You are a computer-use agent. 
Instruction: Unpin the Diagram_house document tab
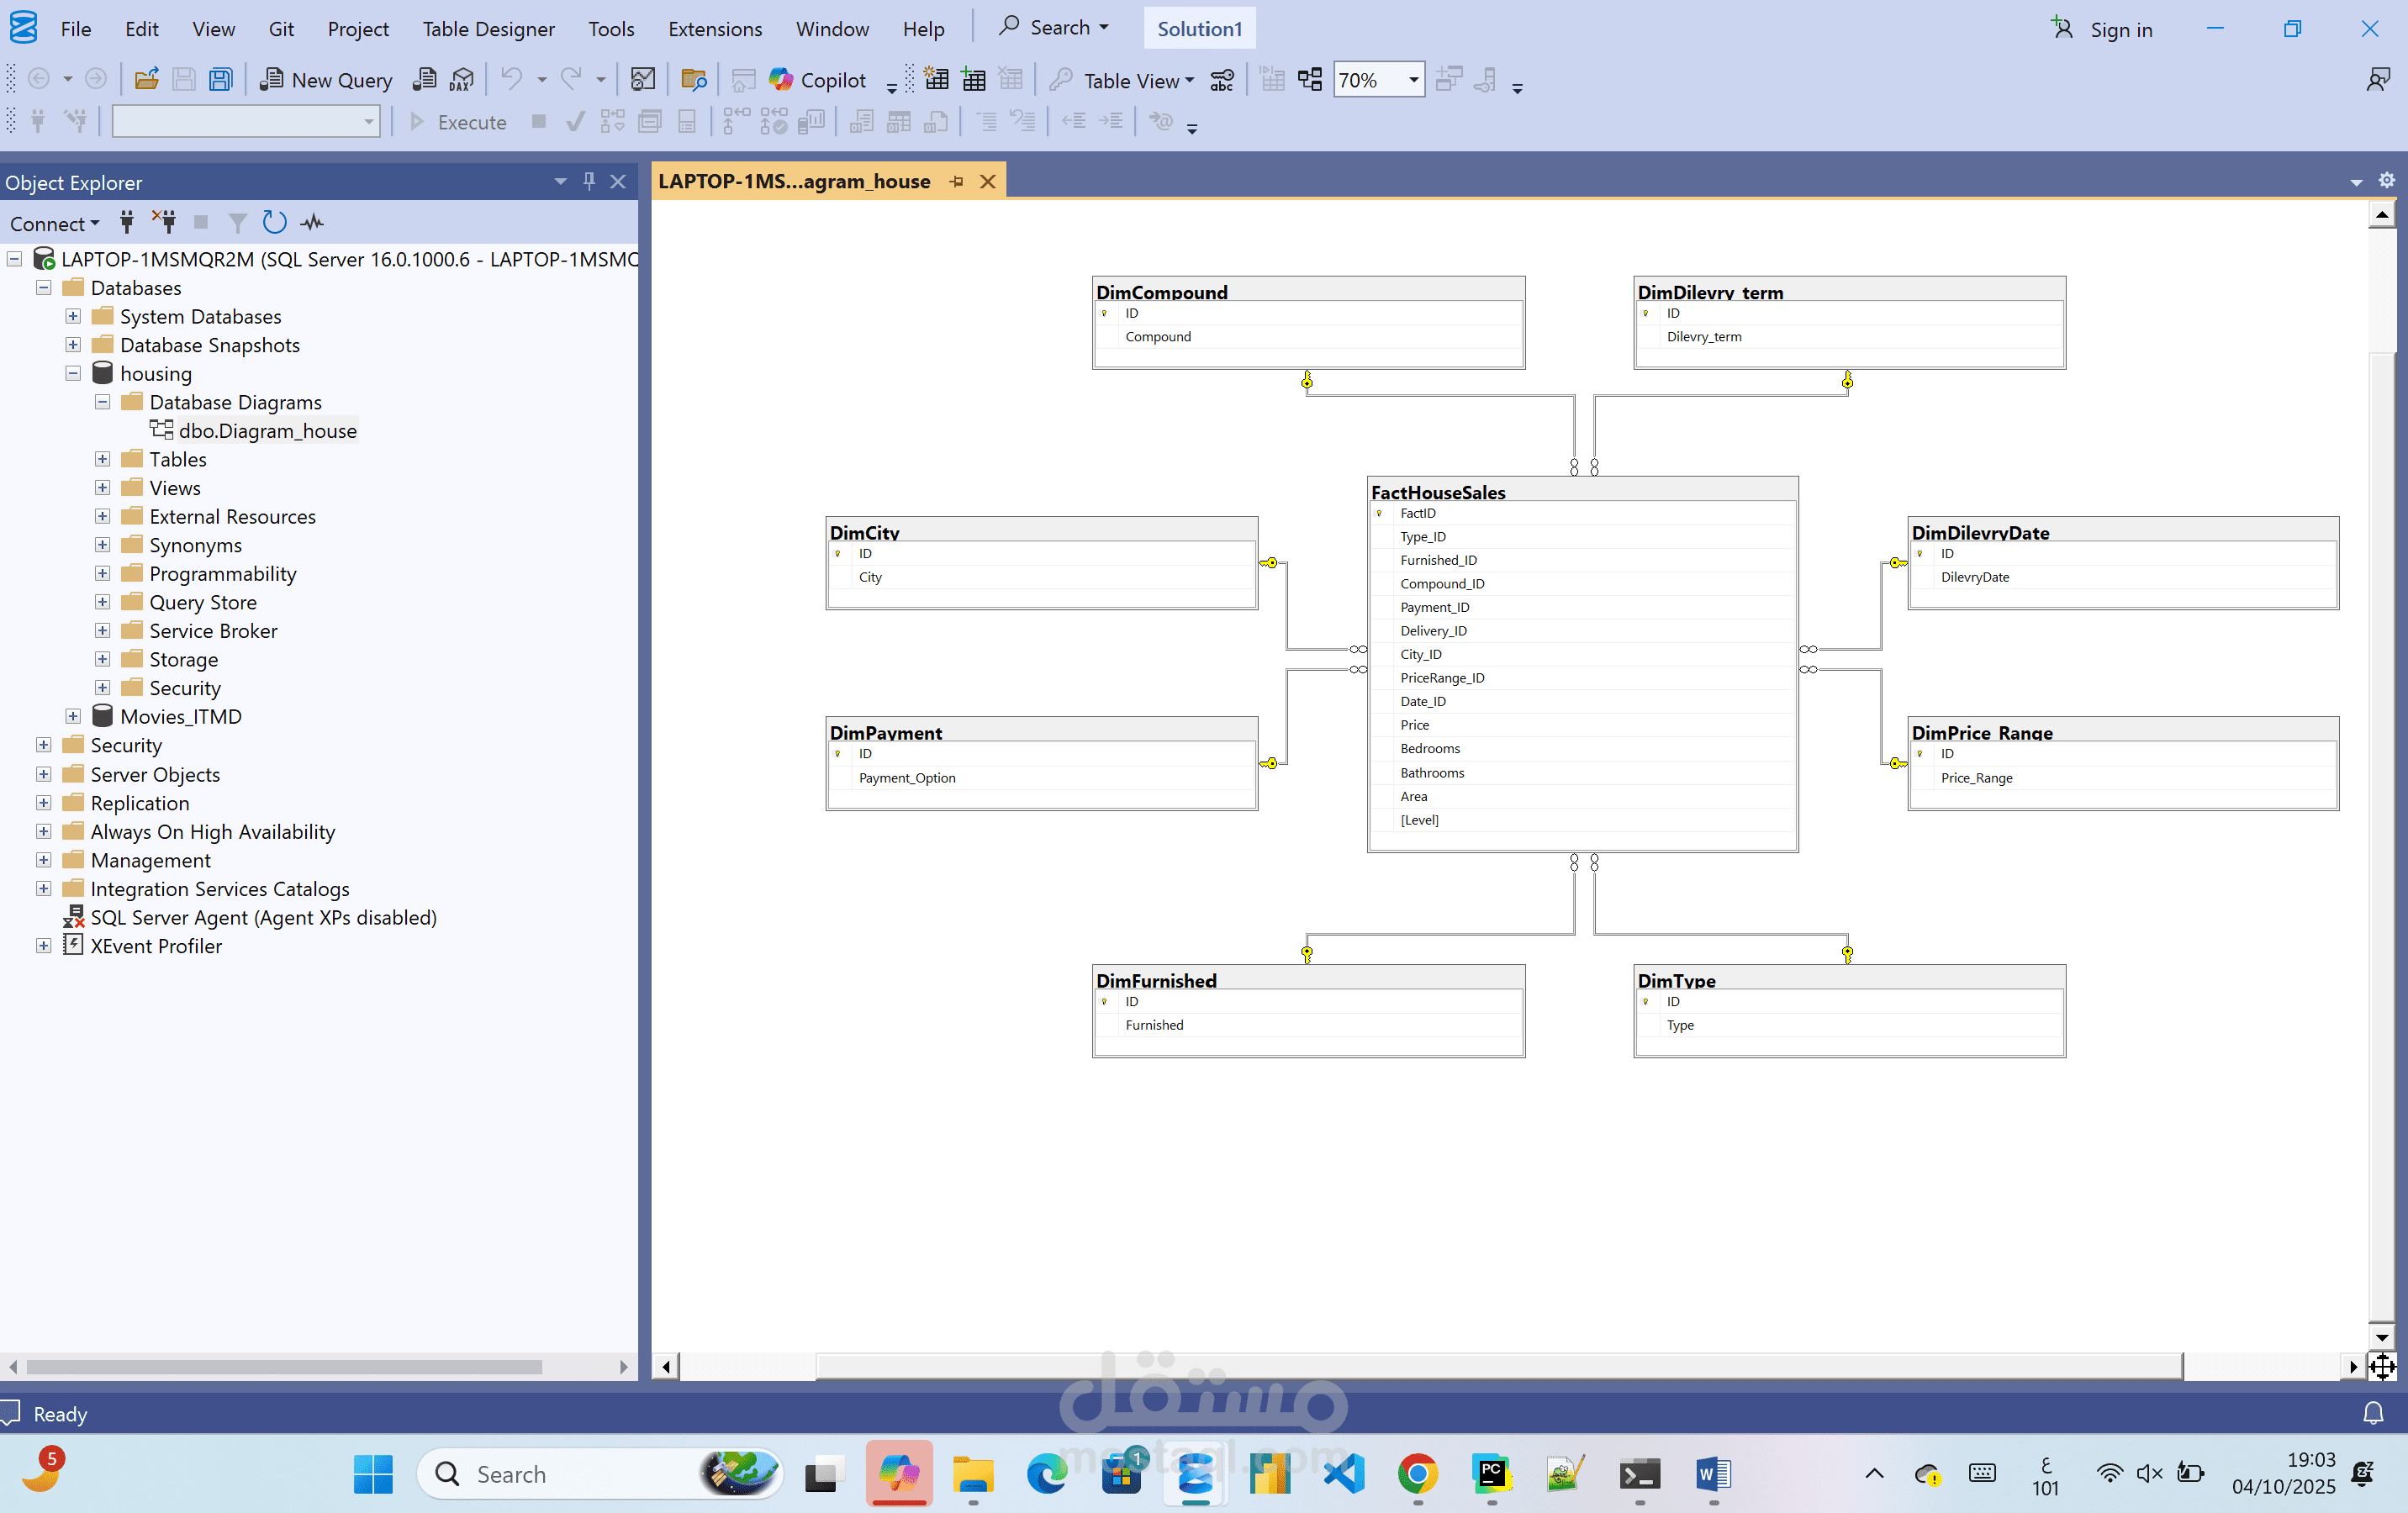pyautogui.click(x=957, y=181)
